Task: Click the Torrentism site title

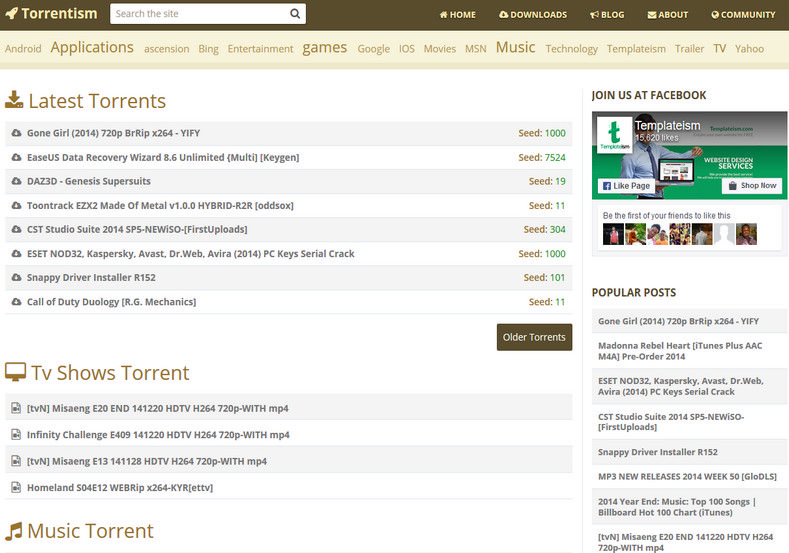Action: [59, 14]
